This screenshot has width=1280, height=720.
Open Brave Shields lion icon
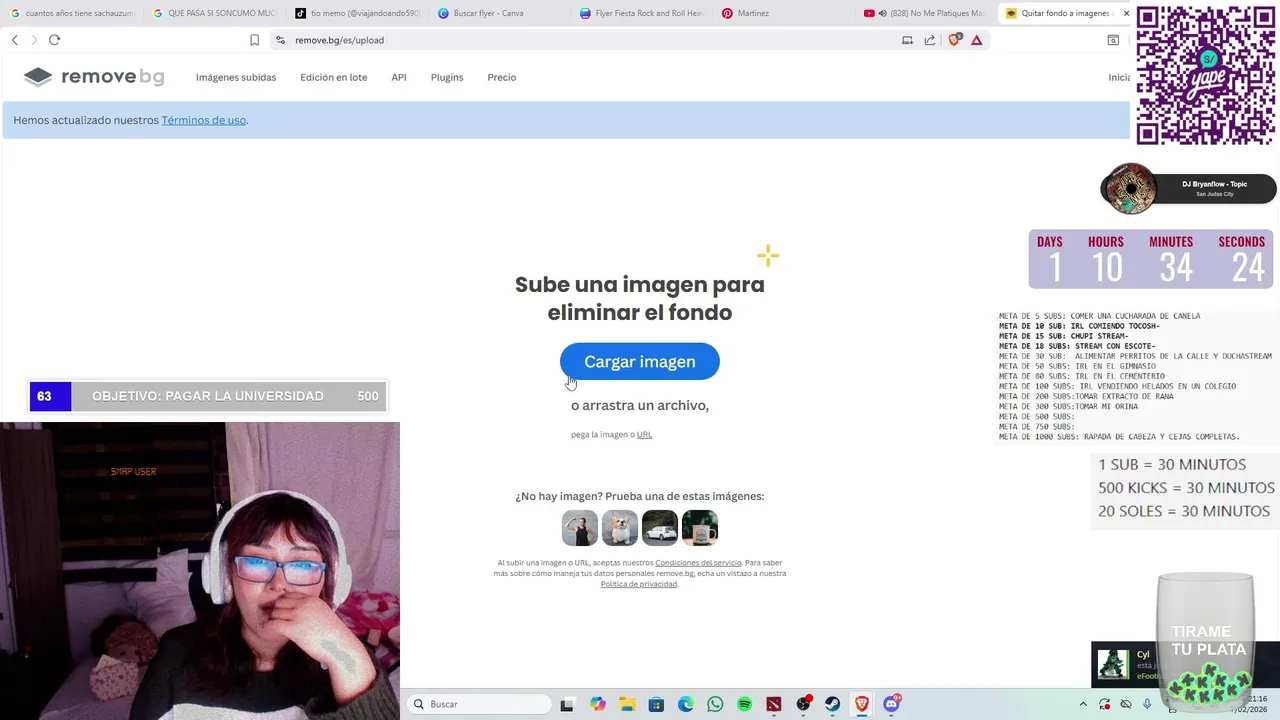pos(954,40)
